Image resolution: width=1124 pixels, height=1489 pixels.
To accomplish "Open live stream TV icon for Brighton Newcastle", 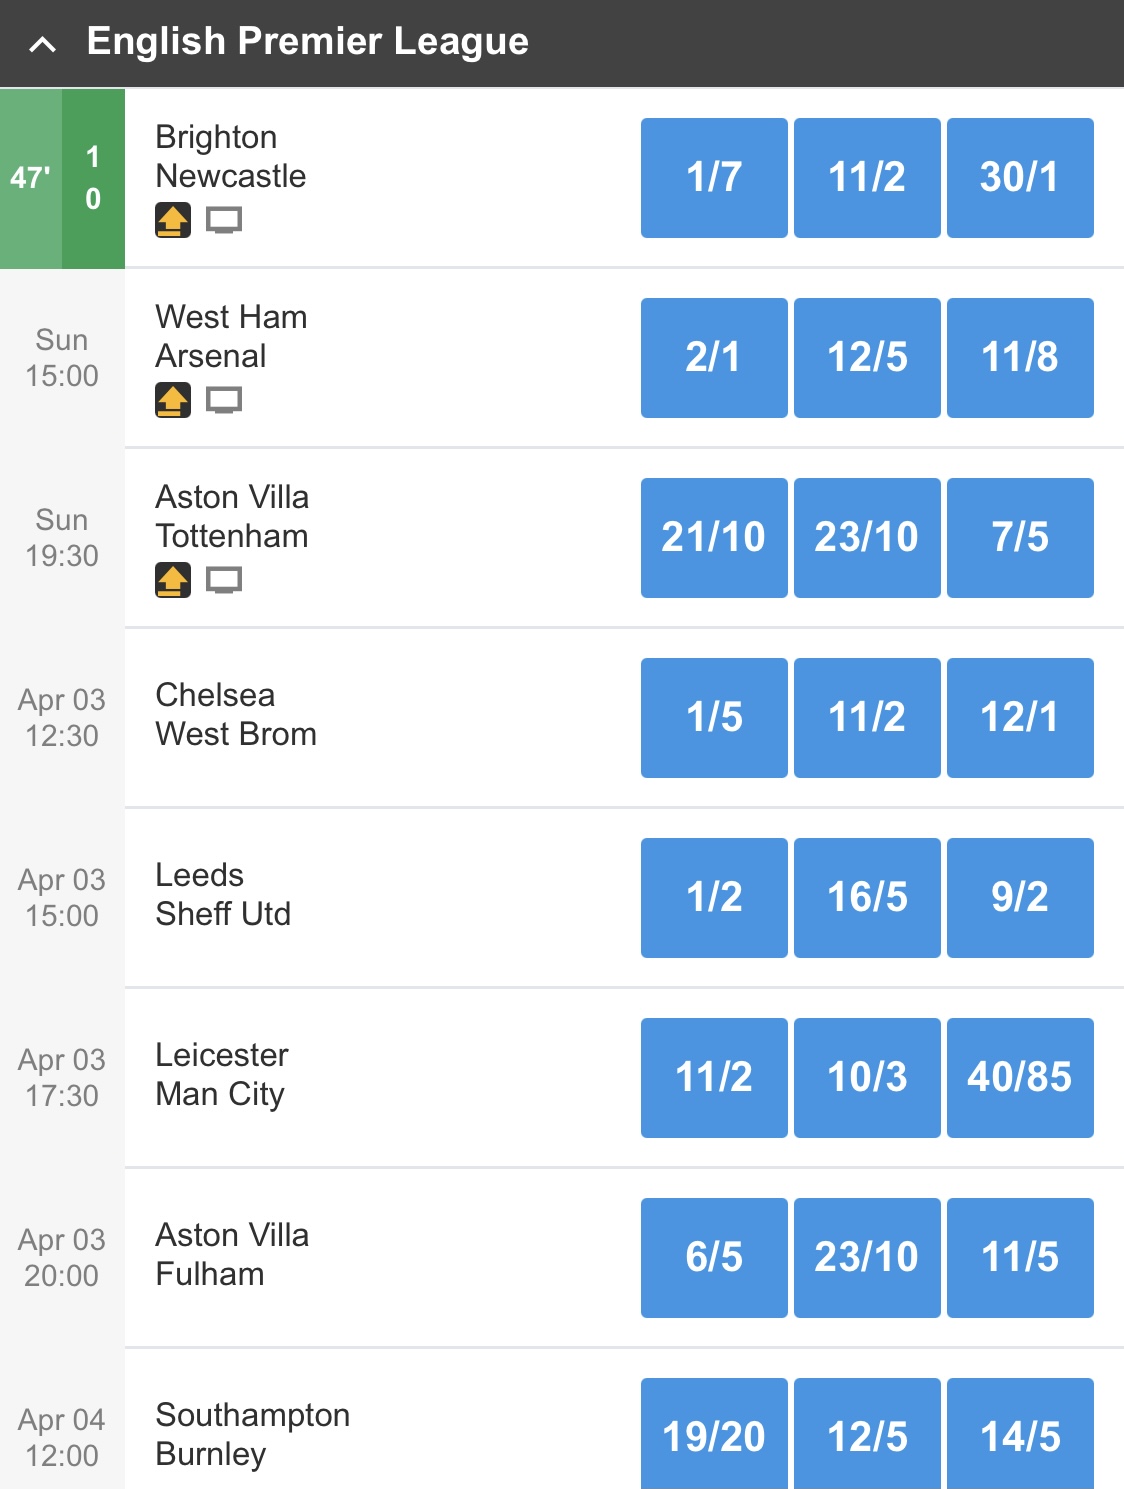I will tap(224, 220).
